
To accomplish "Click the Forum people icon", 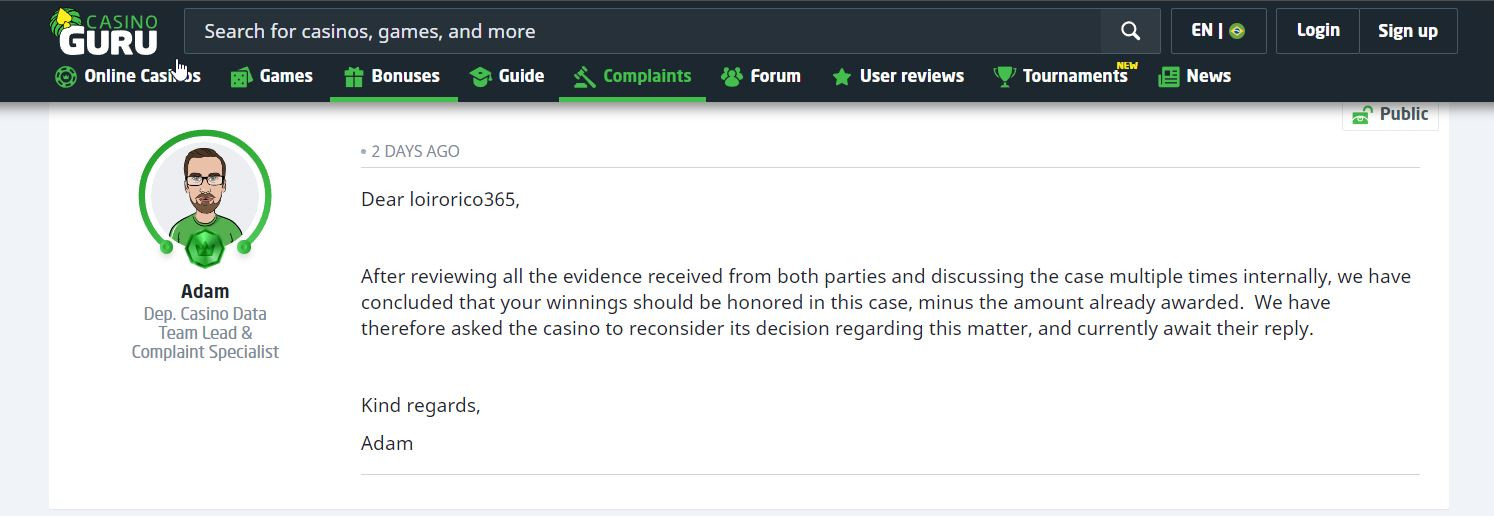I will click(732, 76).
